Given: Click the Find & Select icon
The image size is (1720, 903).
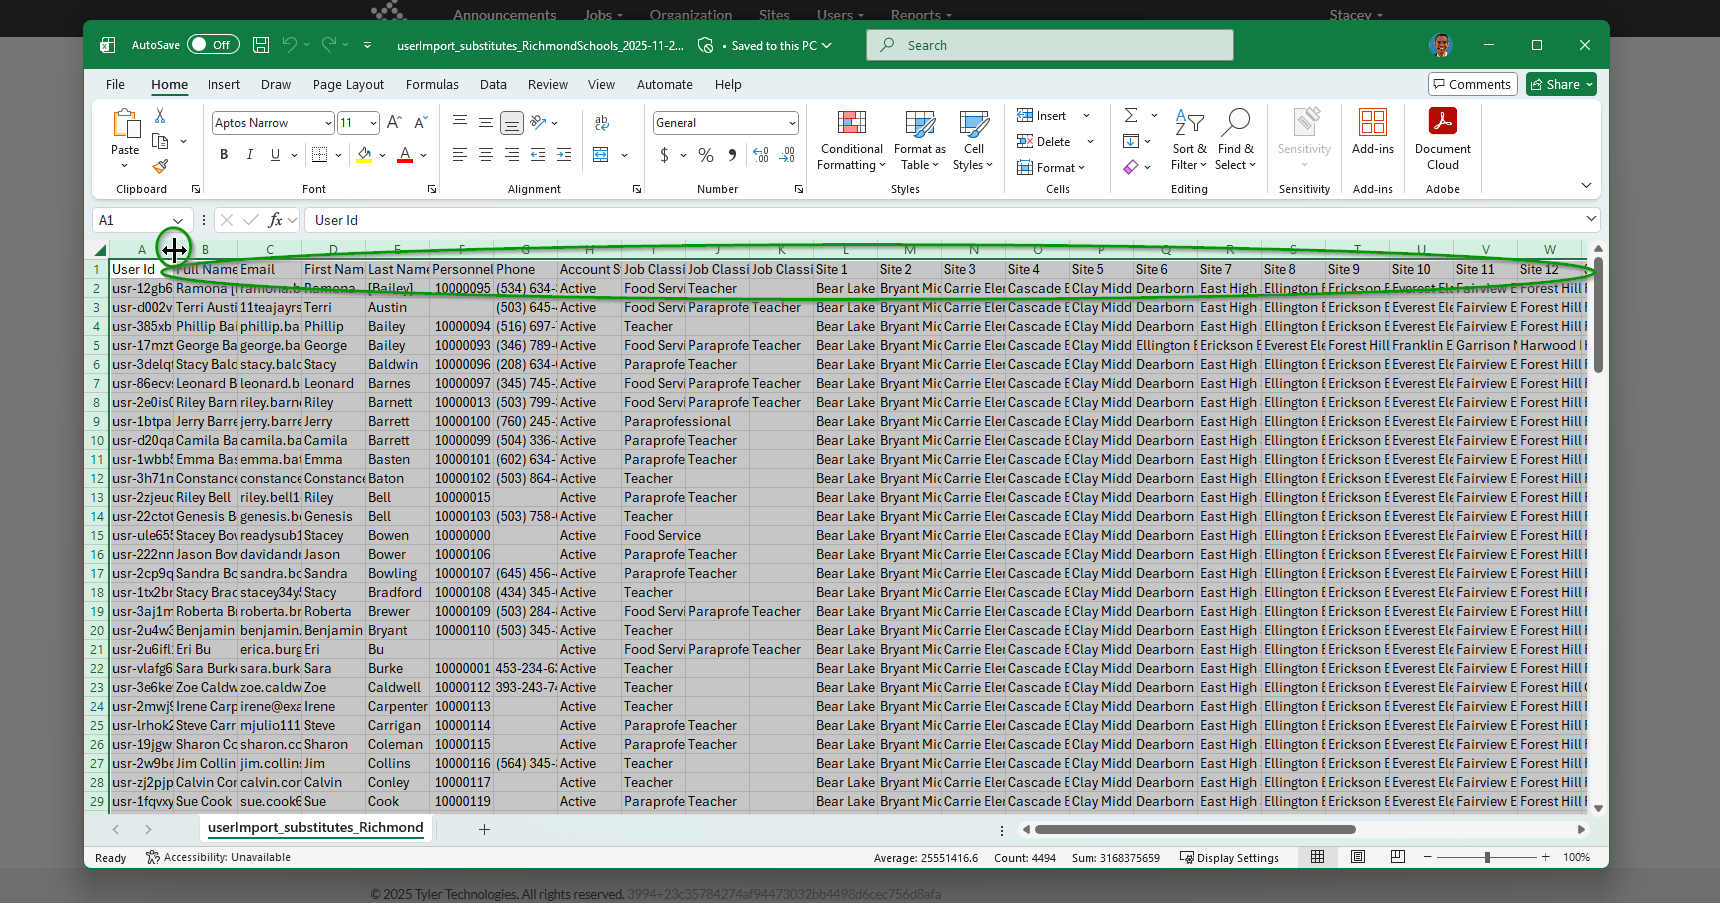Looking at the screenshot, I should point(1235,140).
